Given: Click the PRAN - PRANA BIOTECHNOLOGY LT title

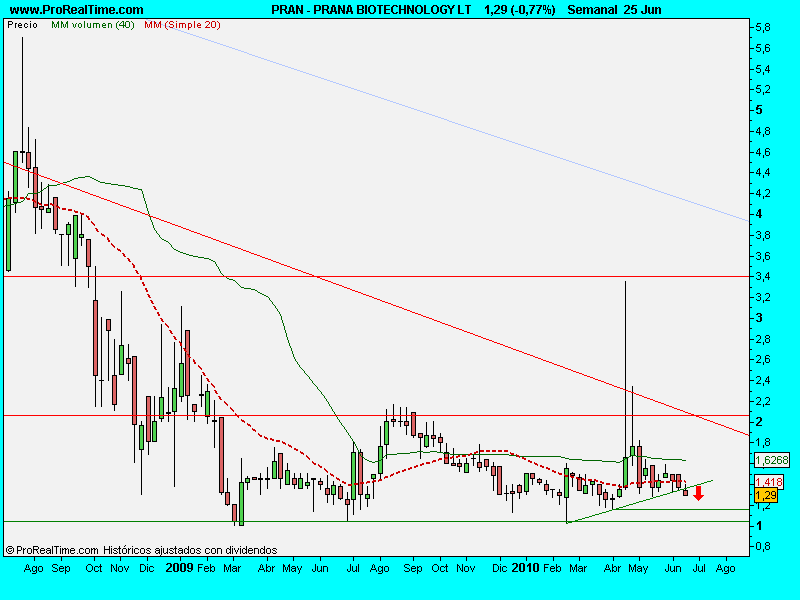Looking at the screenshot, I should point(371,10).
